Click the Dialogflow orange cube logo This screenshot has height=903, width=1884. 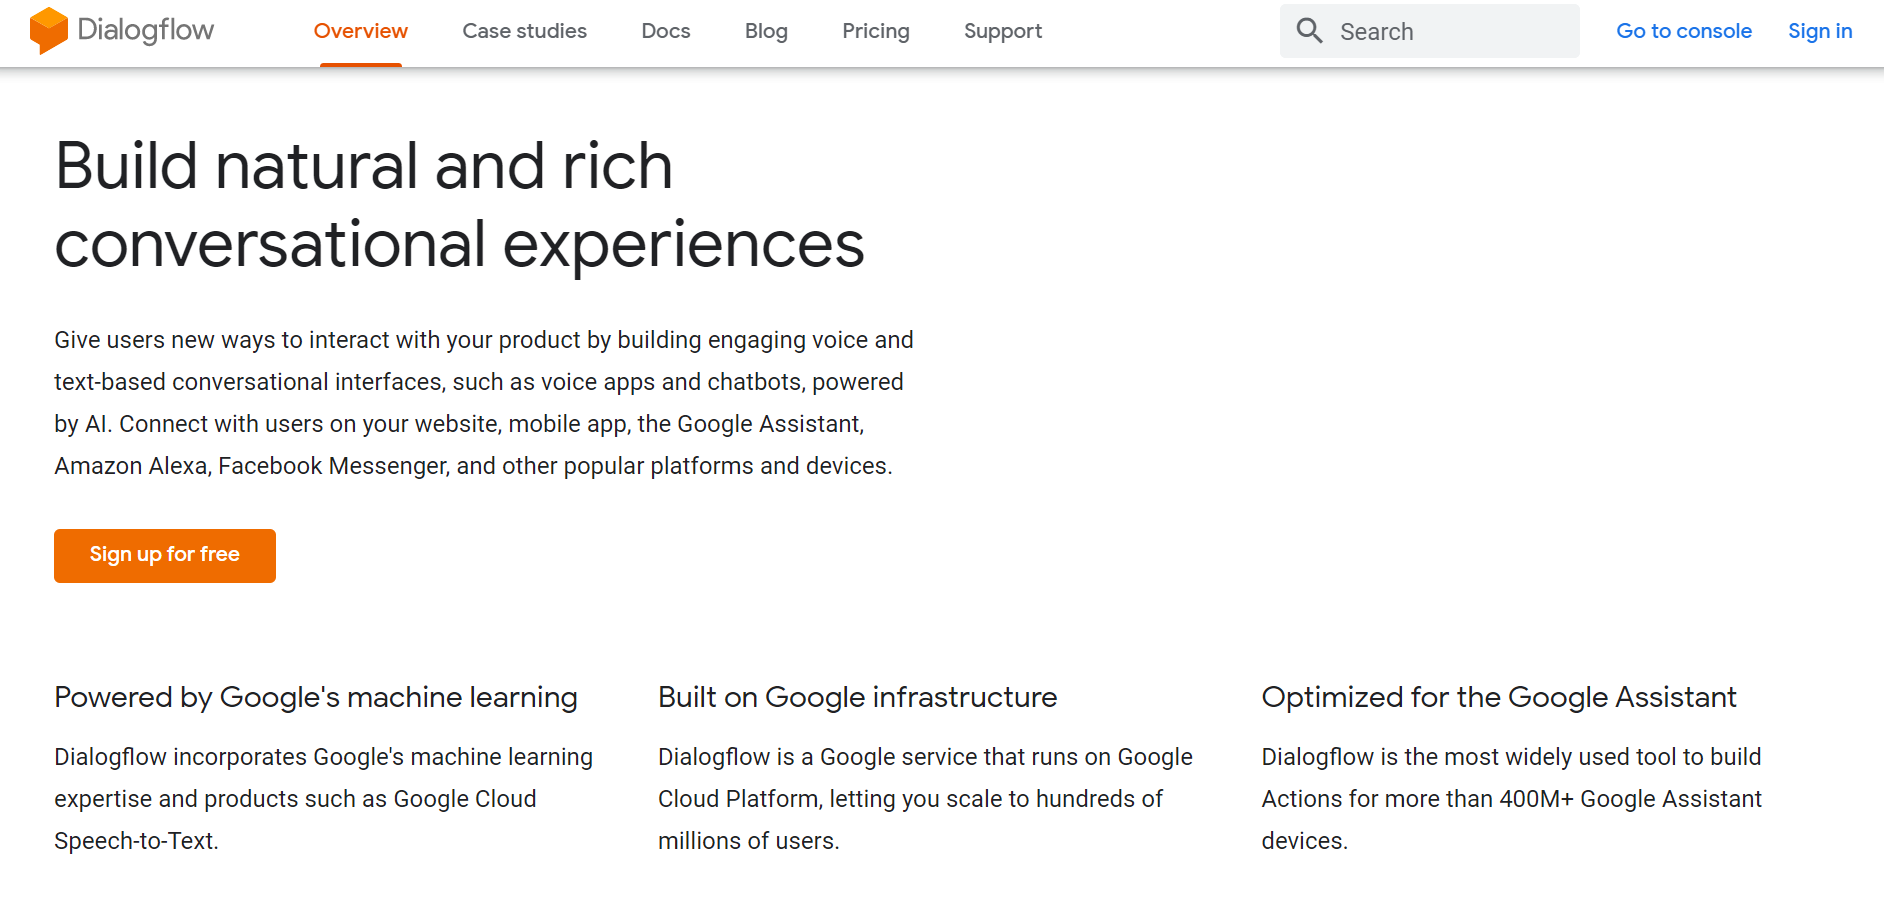pos(48,31)
